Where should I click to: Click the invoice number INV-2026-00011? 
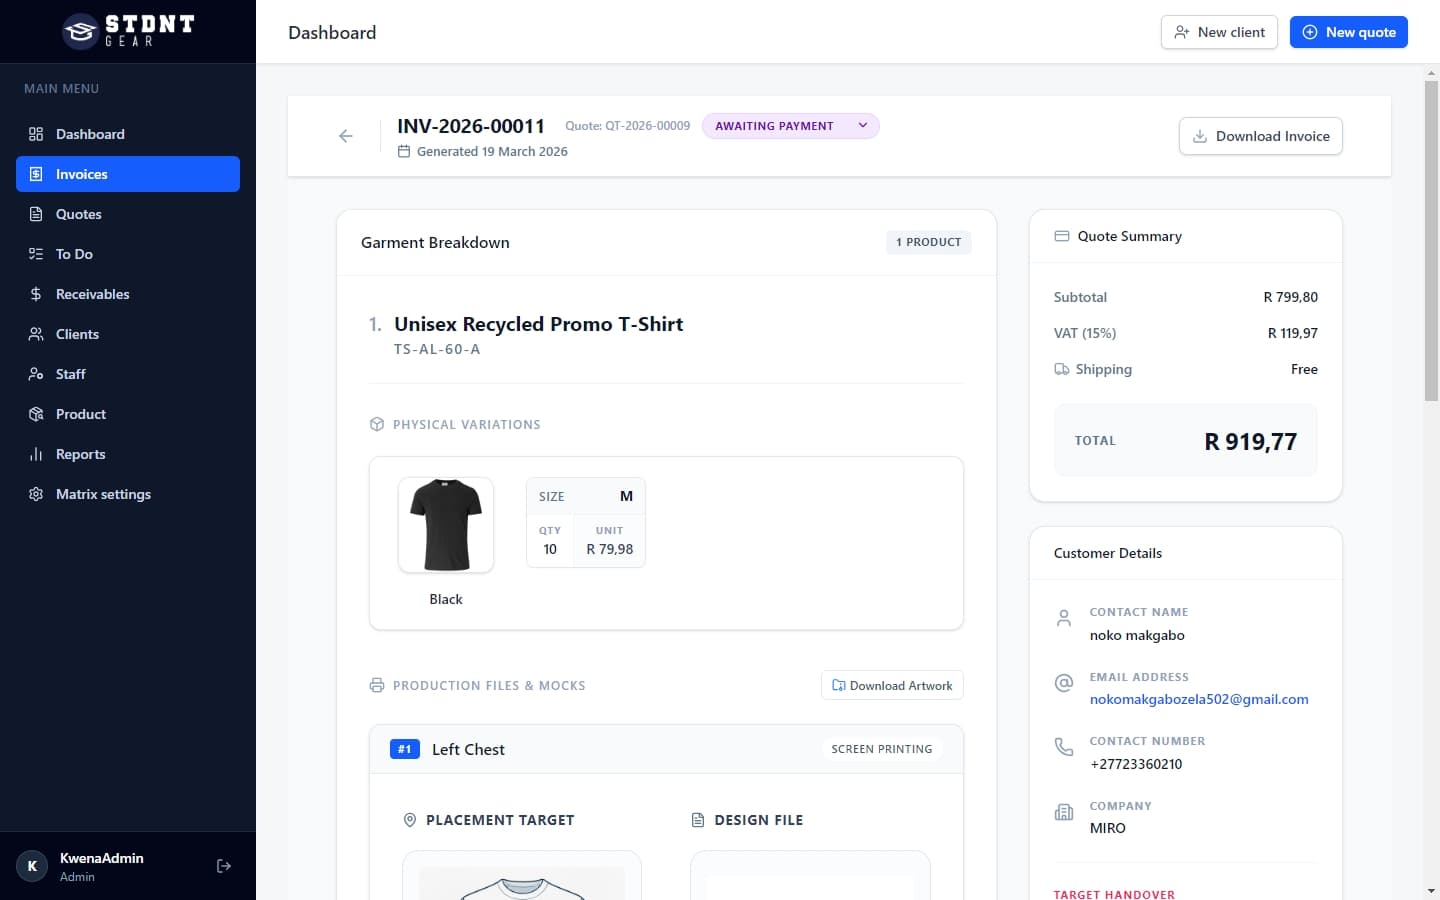[471, 126]
